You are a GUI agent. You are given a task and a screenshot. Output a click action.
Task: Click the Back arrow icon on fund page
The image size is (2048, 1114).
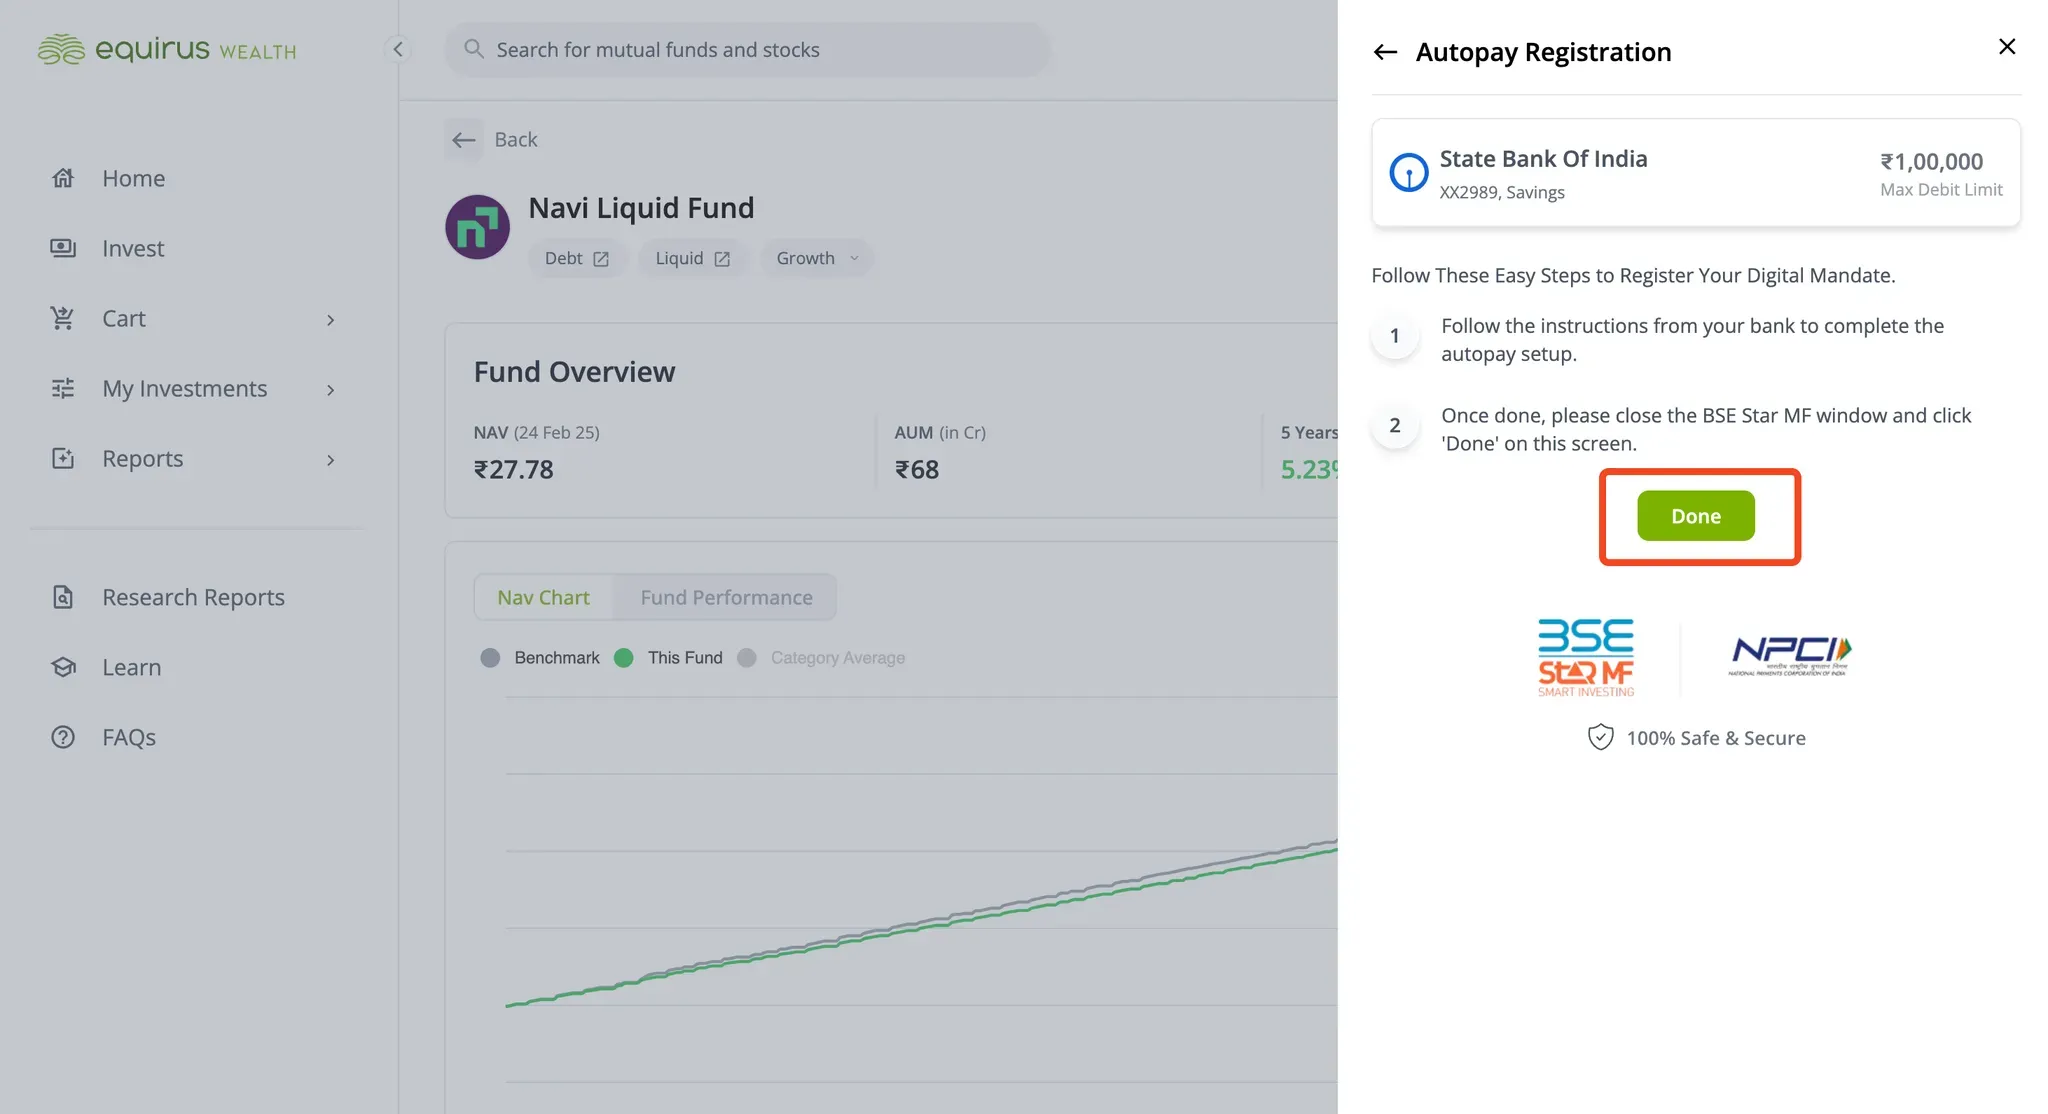tap(463, 140)
